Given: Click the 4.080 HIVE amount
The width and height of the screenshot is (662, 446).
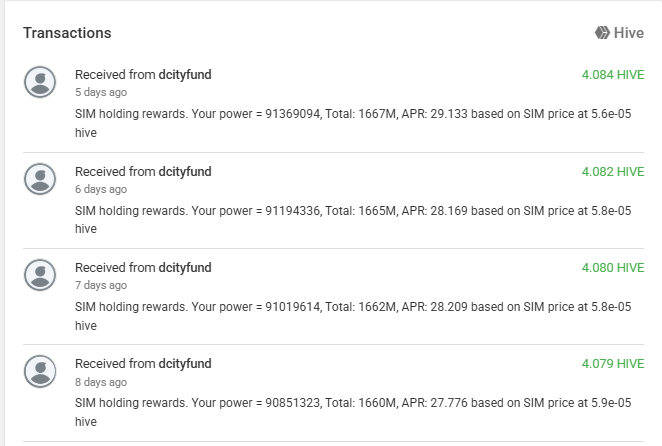Looking at the screenshot, I should 612,267.
